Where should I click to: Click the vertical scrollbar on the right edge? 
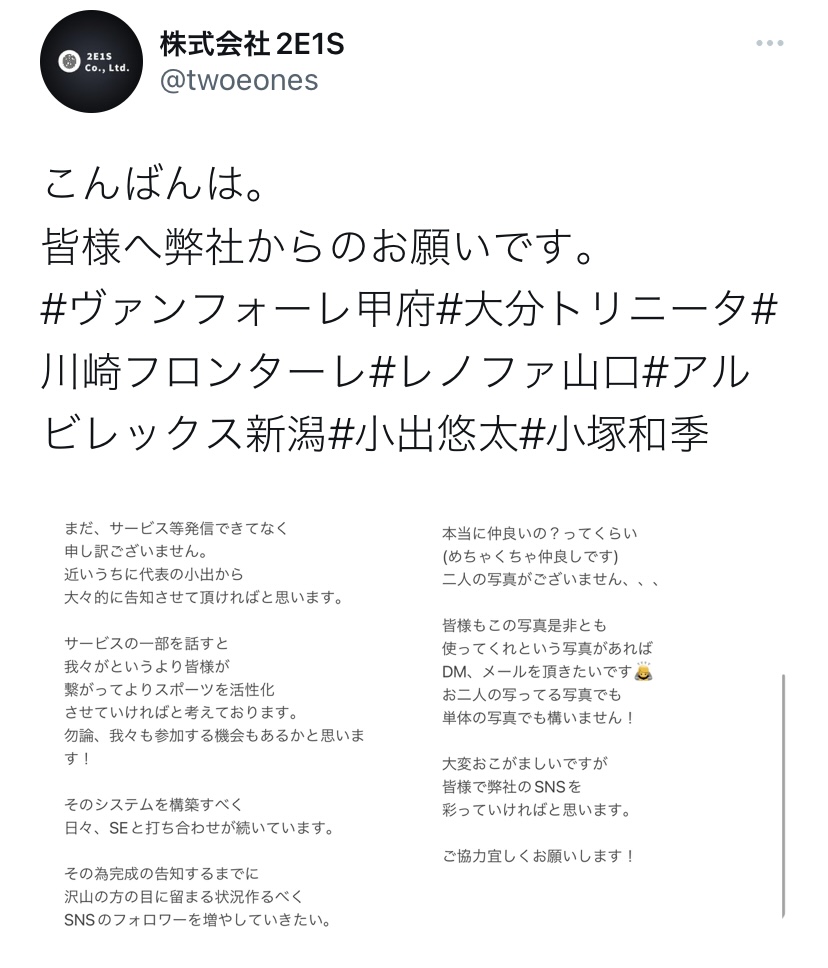click(784, 795)
